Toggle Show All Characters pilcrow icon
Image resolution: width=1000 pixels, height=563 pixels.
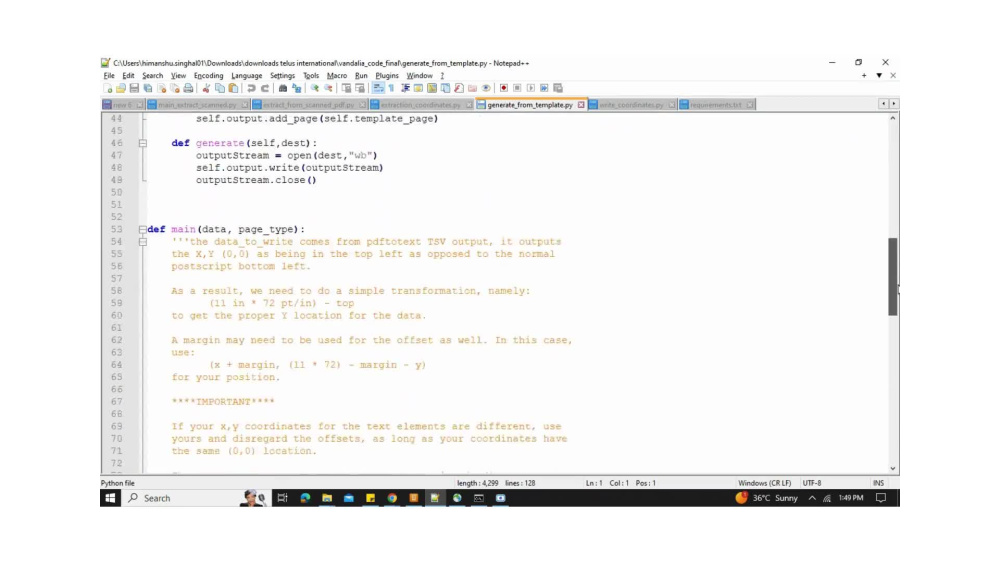point(391,88)
